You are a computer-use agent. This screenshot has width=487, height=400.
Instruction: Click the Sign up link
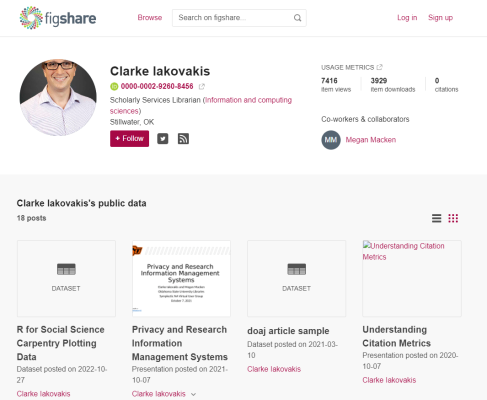440,18
